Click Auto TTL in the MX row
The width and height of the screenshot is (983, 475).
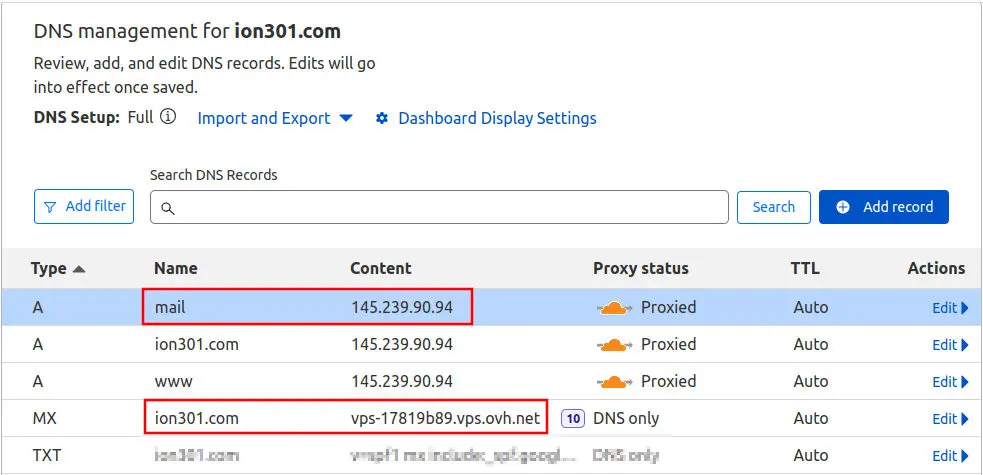(x=811, y=418)
